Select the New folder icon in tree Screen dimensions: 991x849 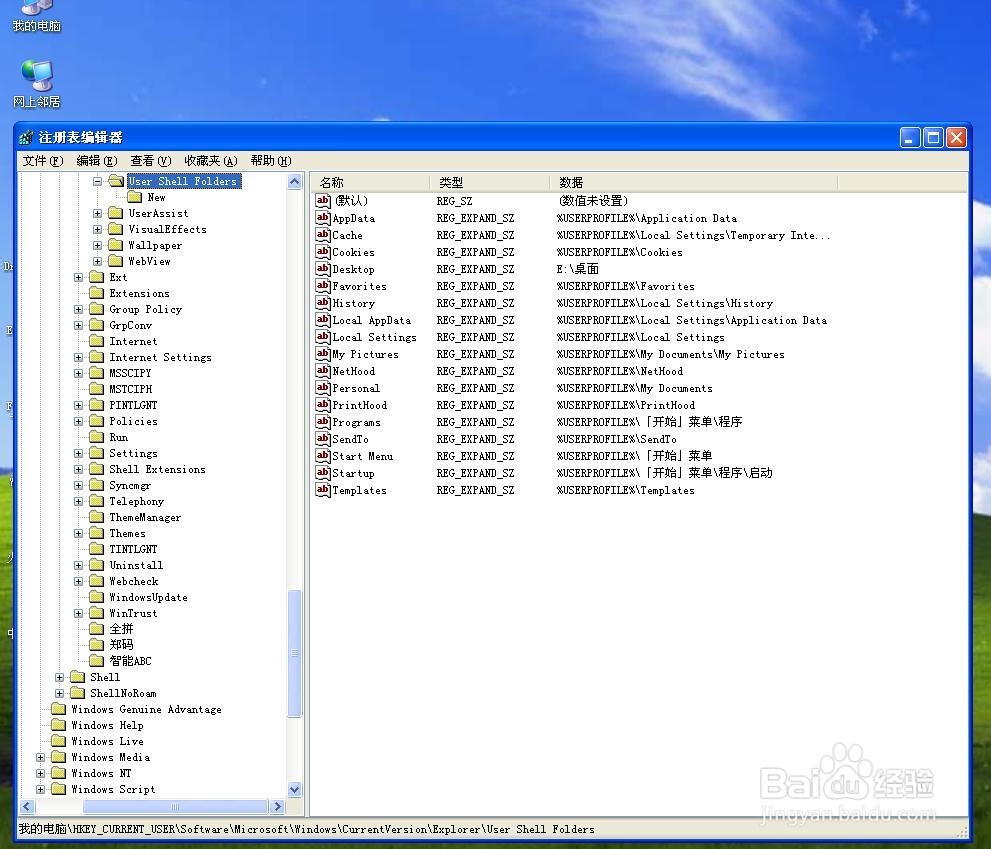tap(135, 197)
